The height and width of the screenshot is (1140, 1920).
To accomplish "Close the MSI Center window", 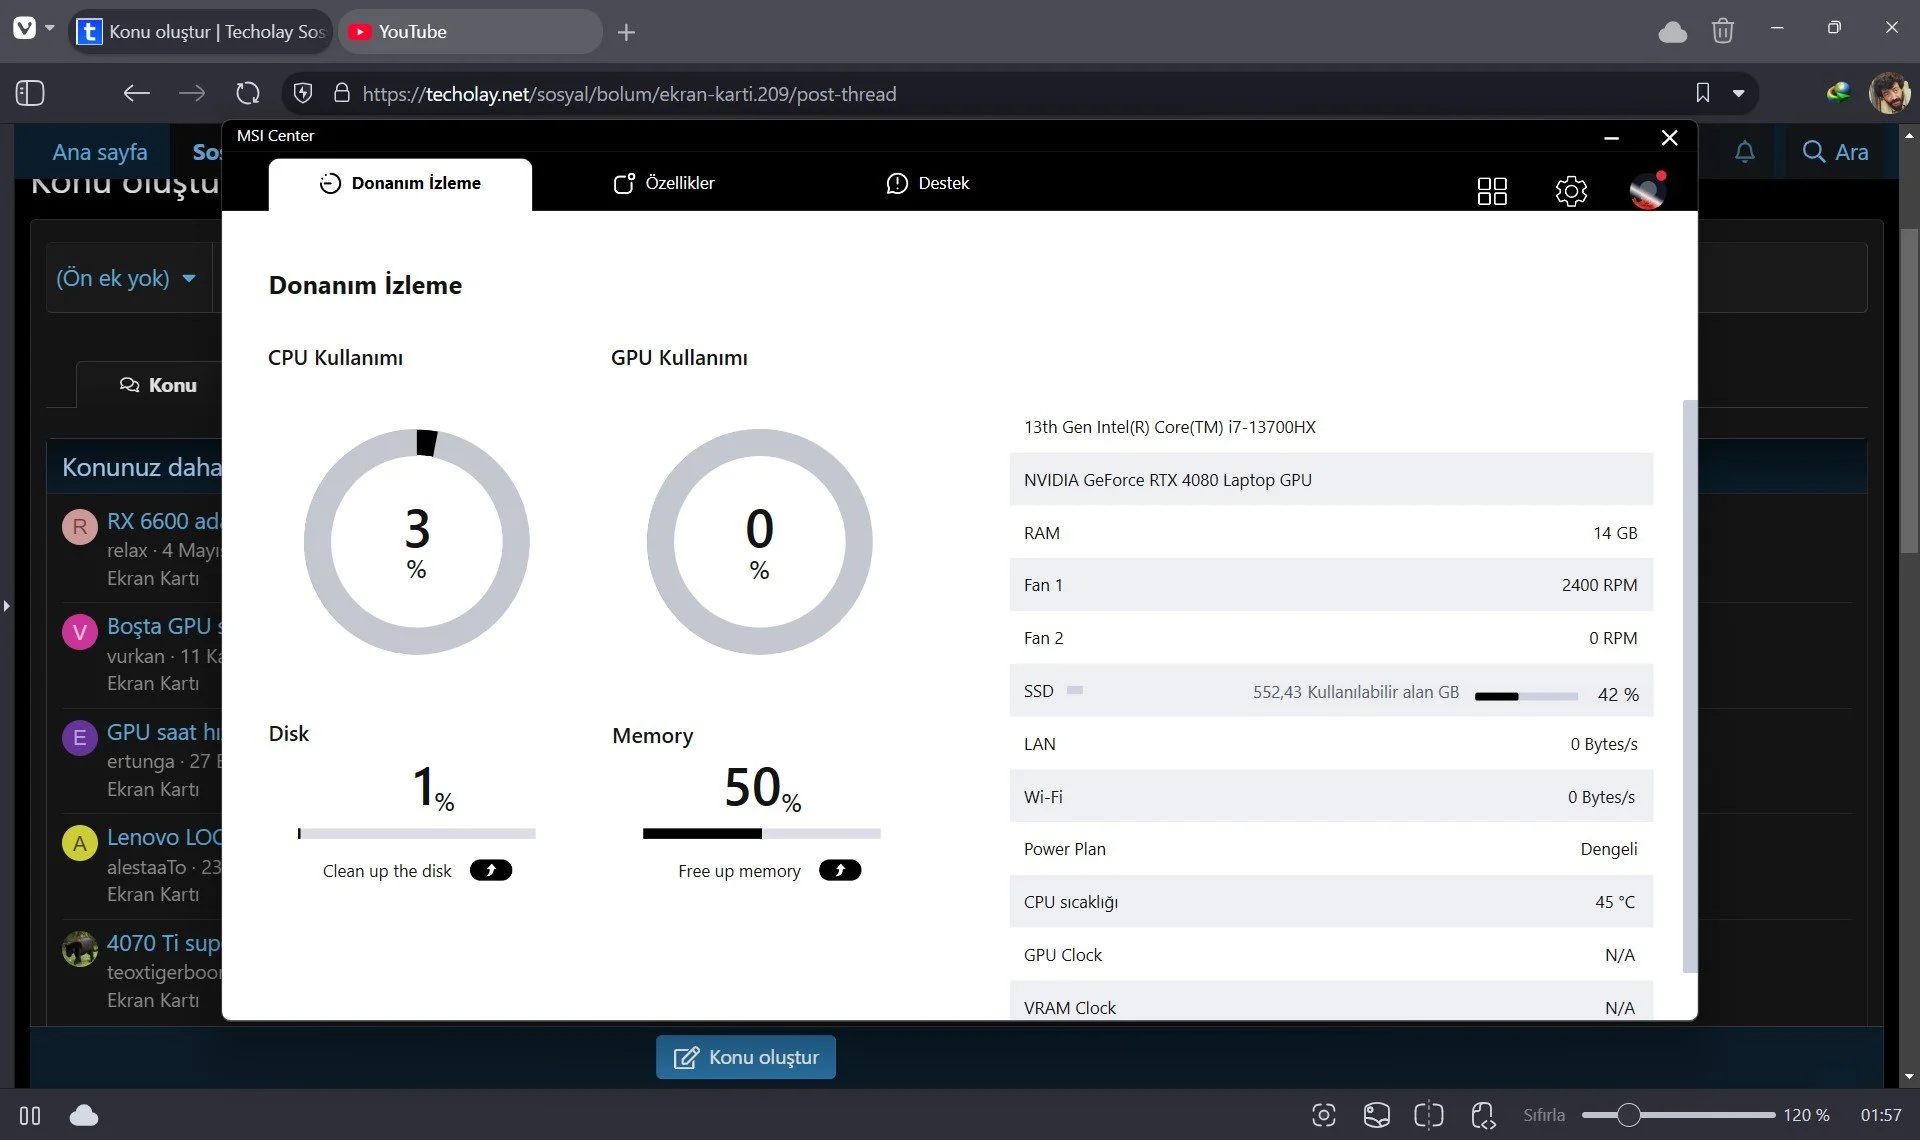I will pos(1669,138).
